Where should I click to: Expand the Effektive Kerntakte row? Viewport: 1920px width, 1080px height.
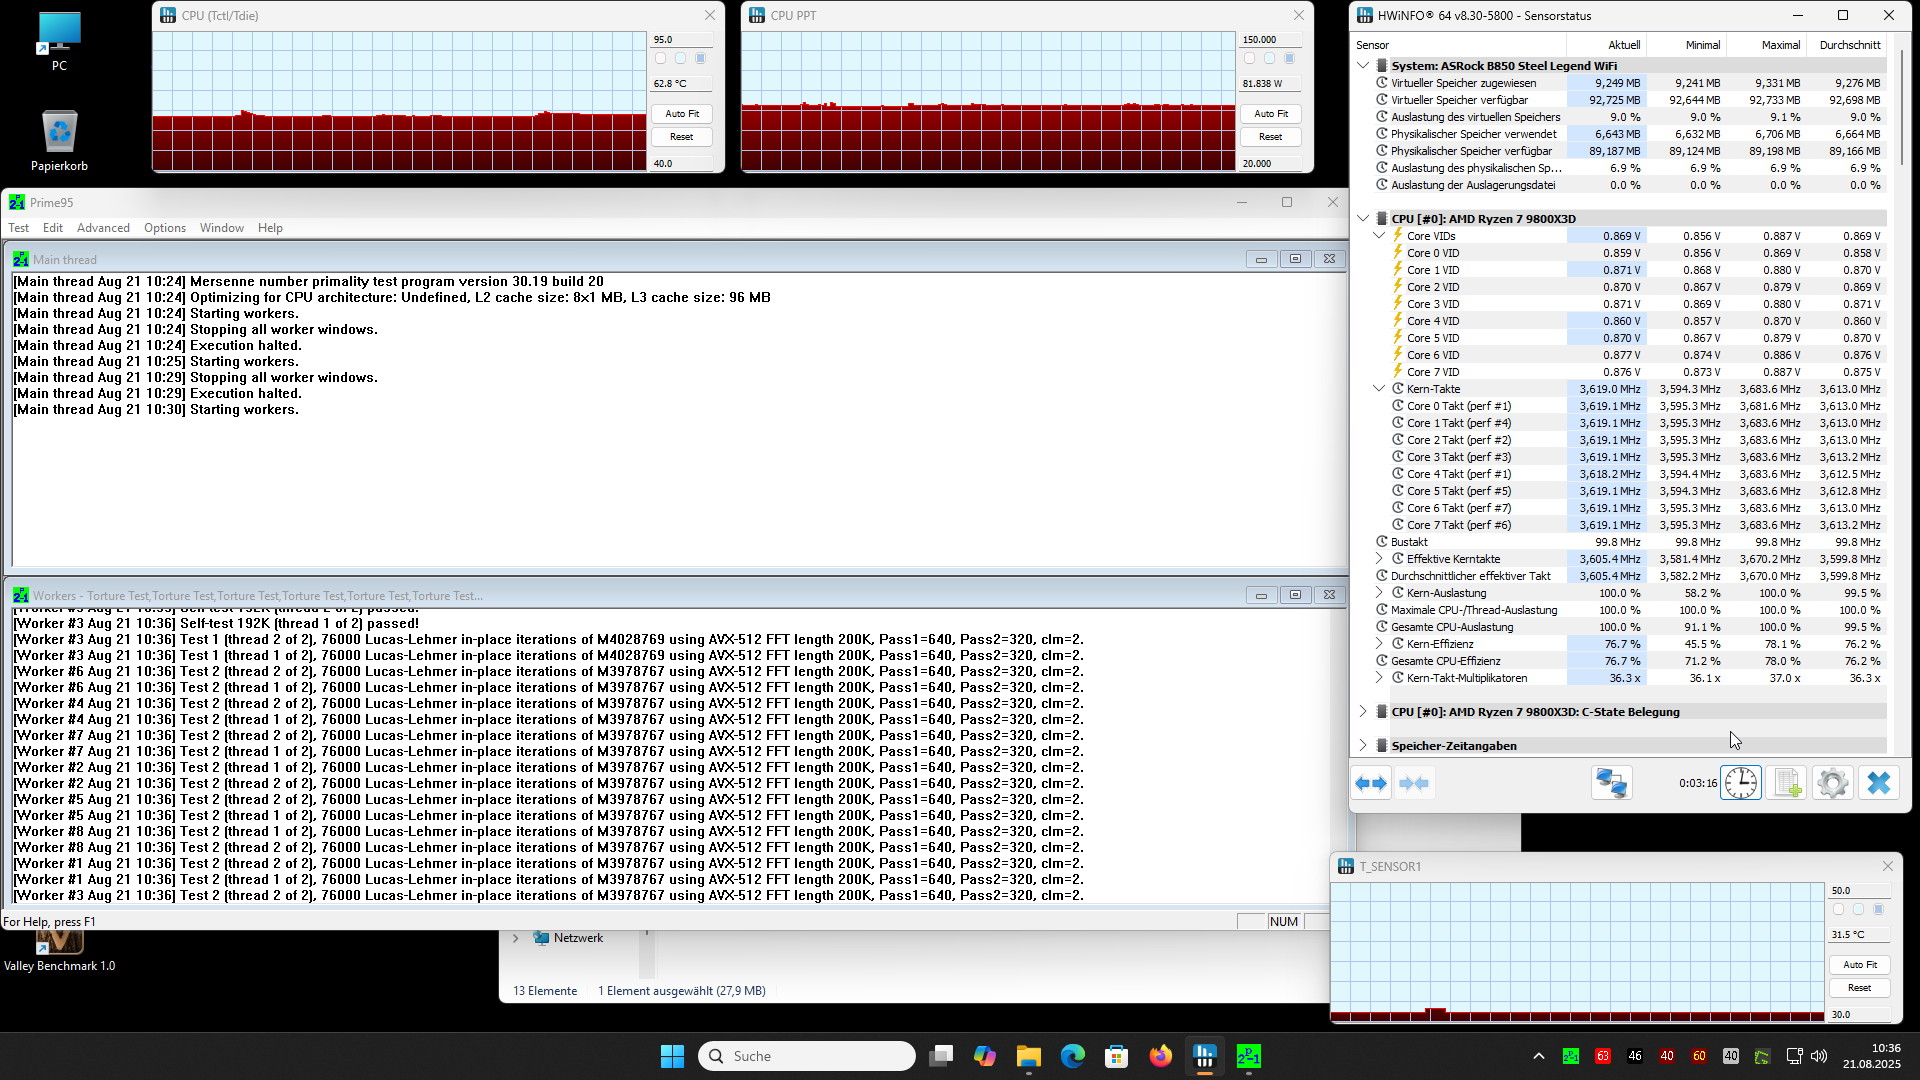(1379, 559)
